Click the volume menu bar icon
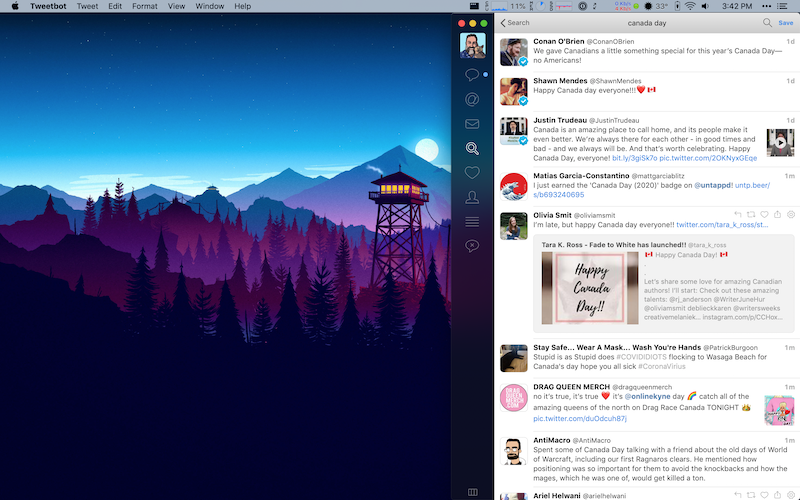This screenshot has width=800, height=500. click(705, 6)
